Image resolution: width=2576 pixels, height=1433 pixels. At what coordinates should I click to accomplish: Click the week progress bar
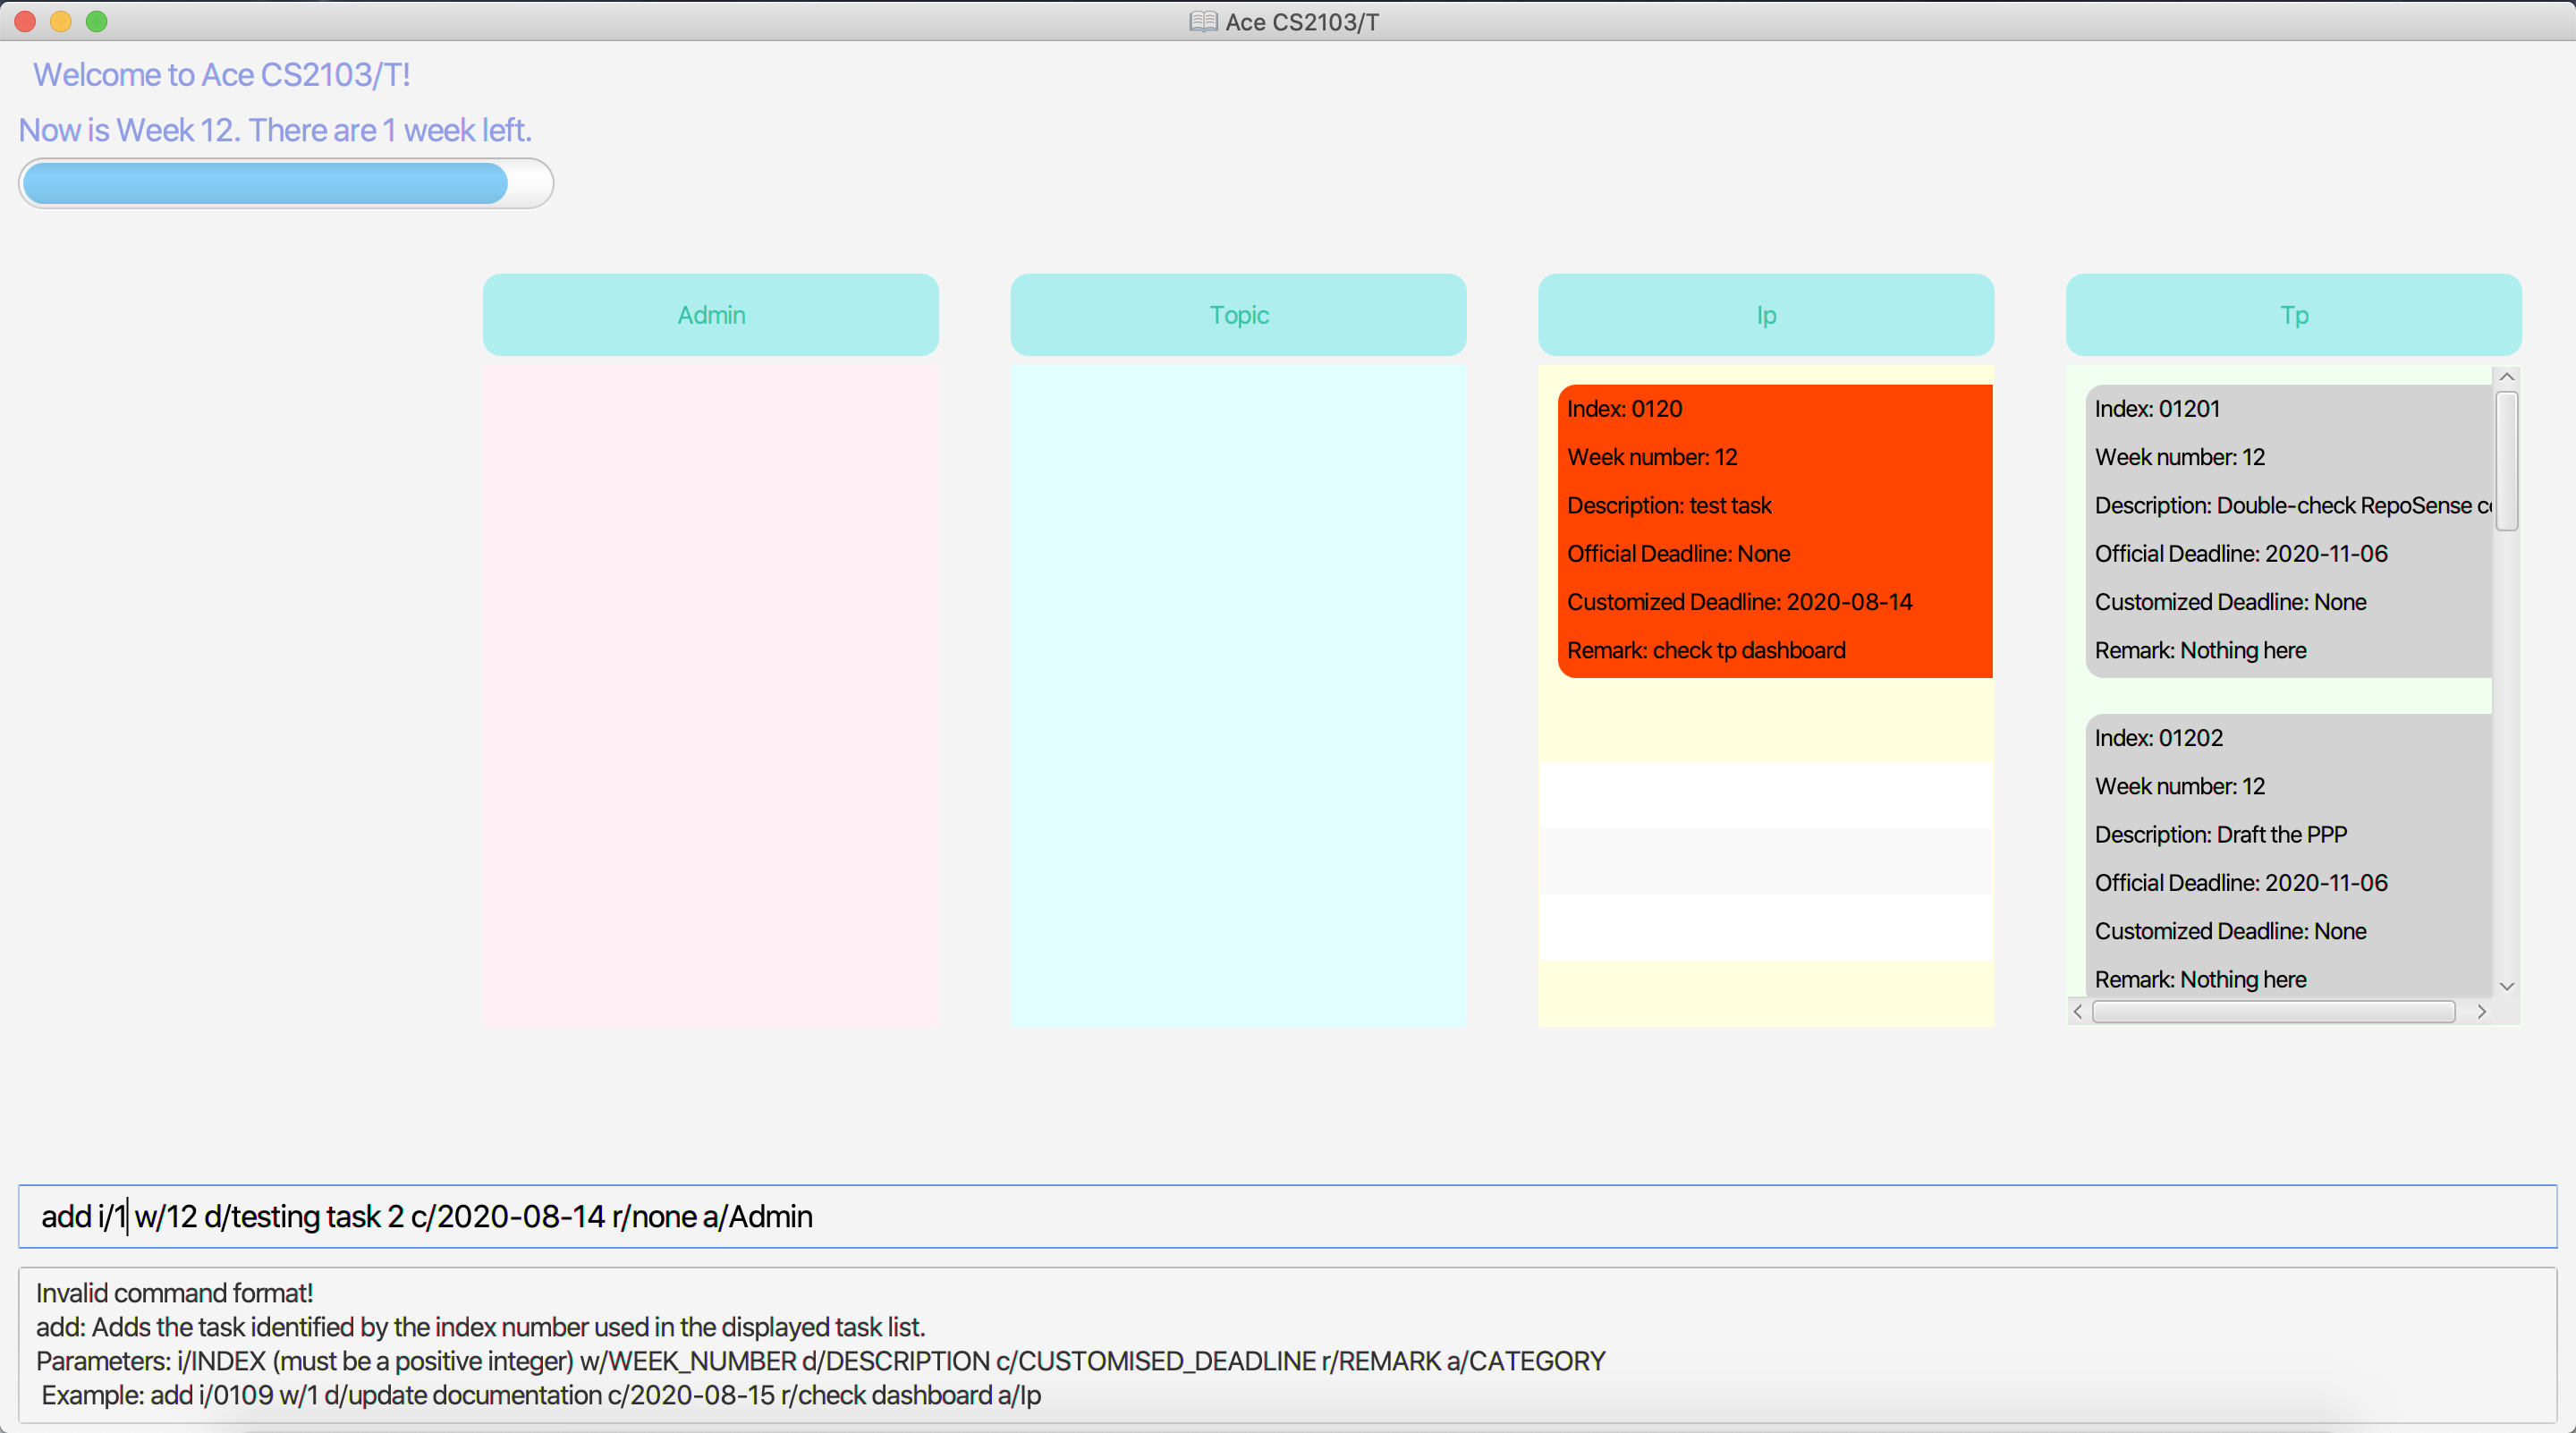(x=285, y=183)
